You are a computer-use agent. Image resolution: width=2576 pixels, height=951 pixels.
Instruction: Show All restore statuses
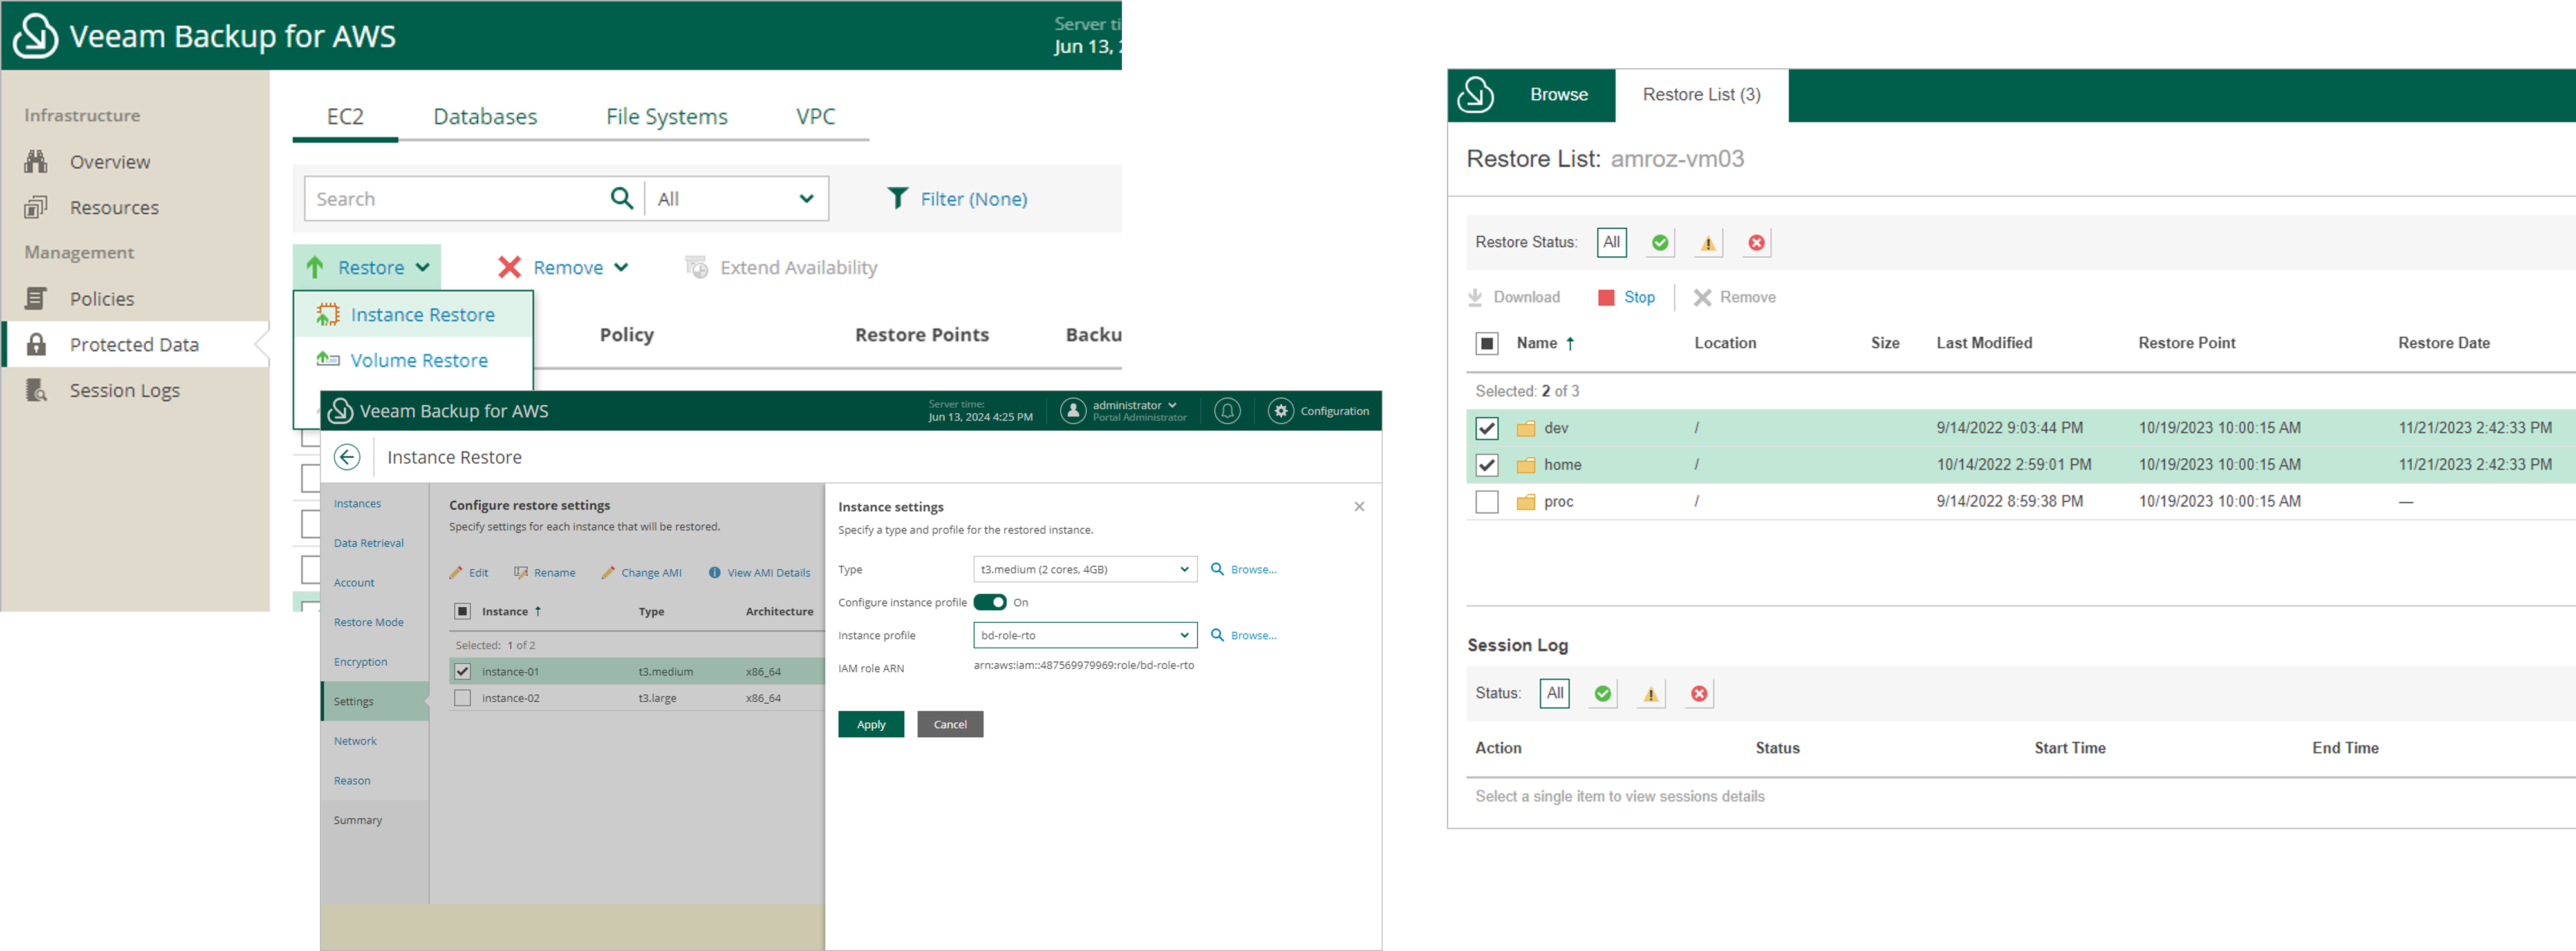point(1611,243)
